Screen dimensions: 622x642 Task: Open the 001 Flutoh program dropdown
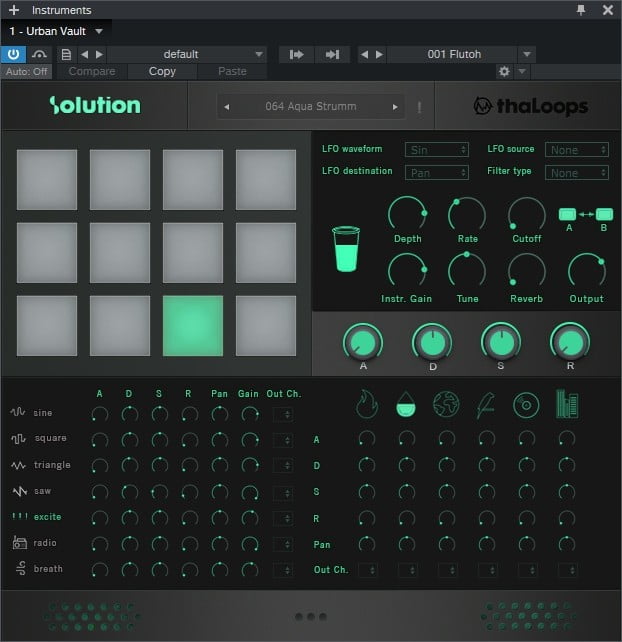pos(527,54)
